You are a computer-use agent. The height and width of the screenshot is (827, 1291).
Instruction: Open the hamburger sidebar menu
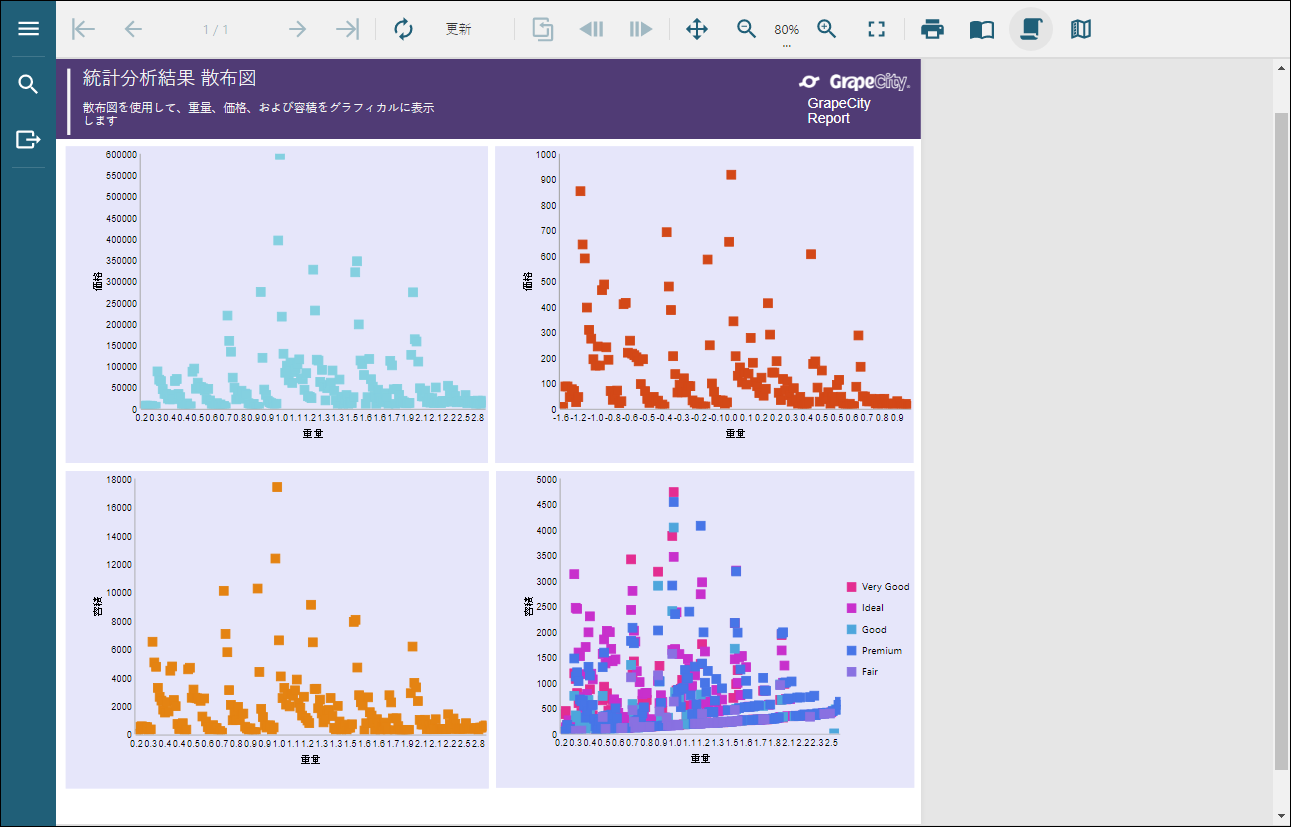click(28, 29)
